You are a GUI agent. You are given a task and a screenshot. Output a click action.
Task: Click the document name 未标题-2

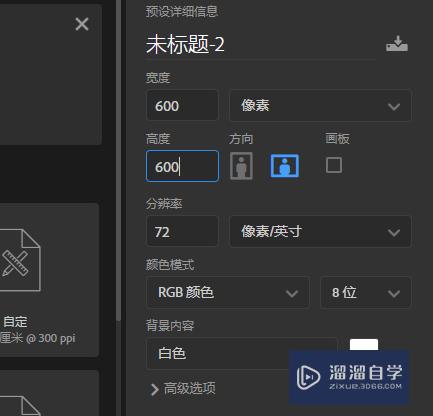185,44
